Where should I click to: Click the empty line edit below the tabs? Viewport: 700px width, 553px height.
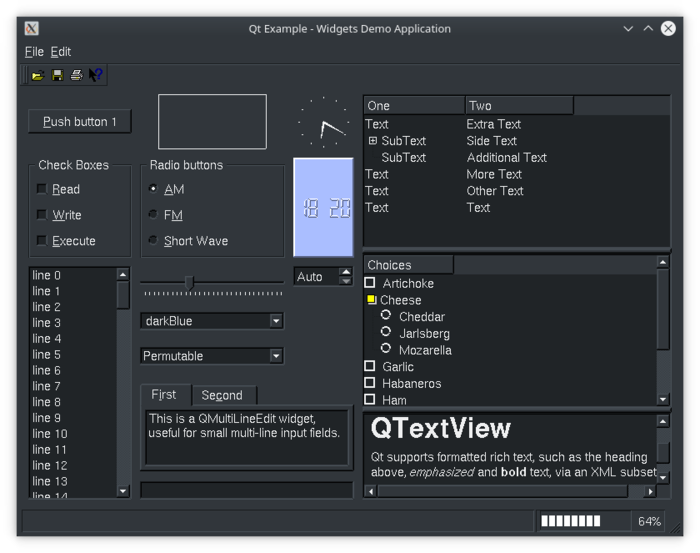coord(246,490)
